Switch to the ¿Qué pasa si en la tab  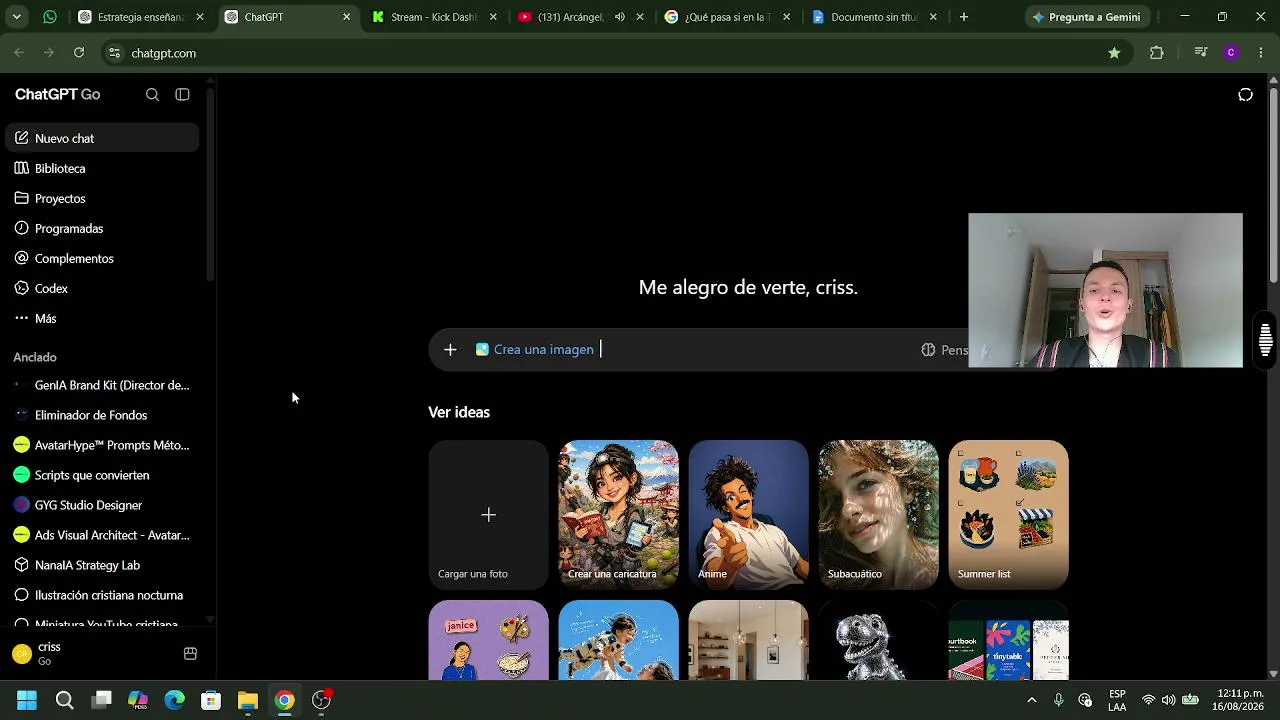click(727, 17)
